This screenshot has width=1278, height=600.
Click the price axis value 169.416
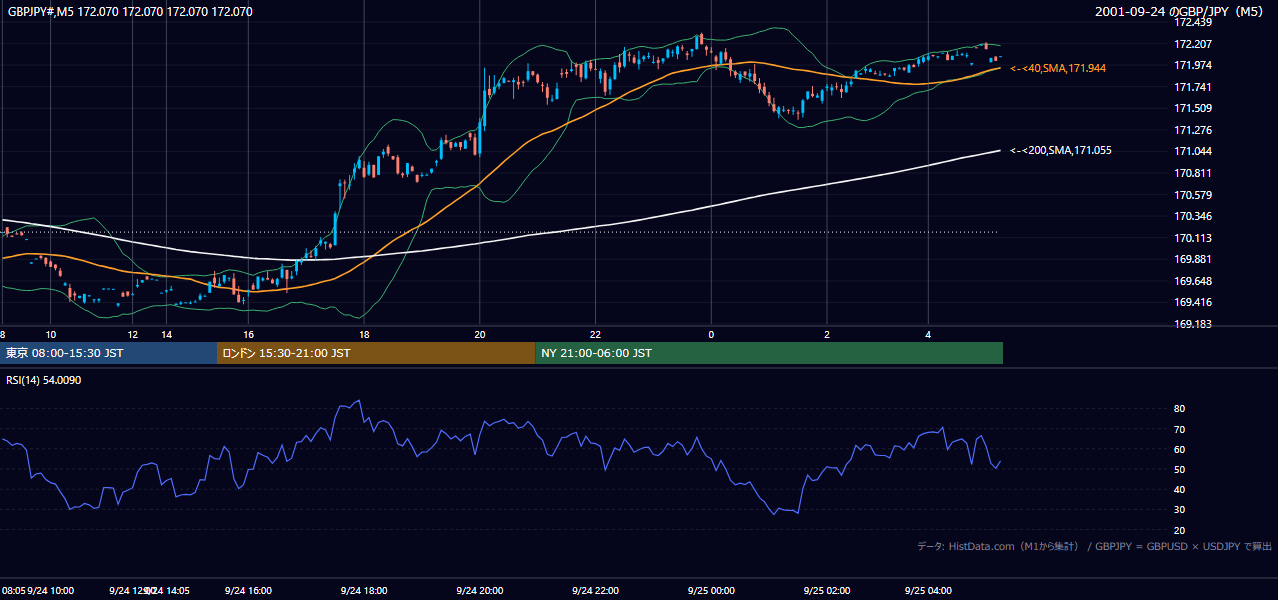coord(1193,302)
